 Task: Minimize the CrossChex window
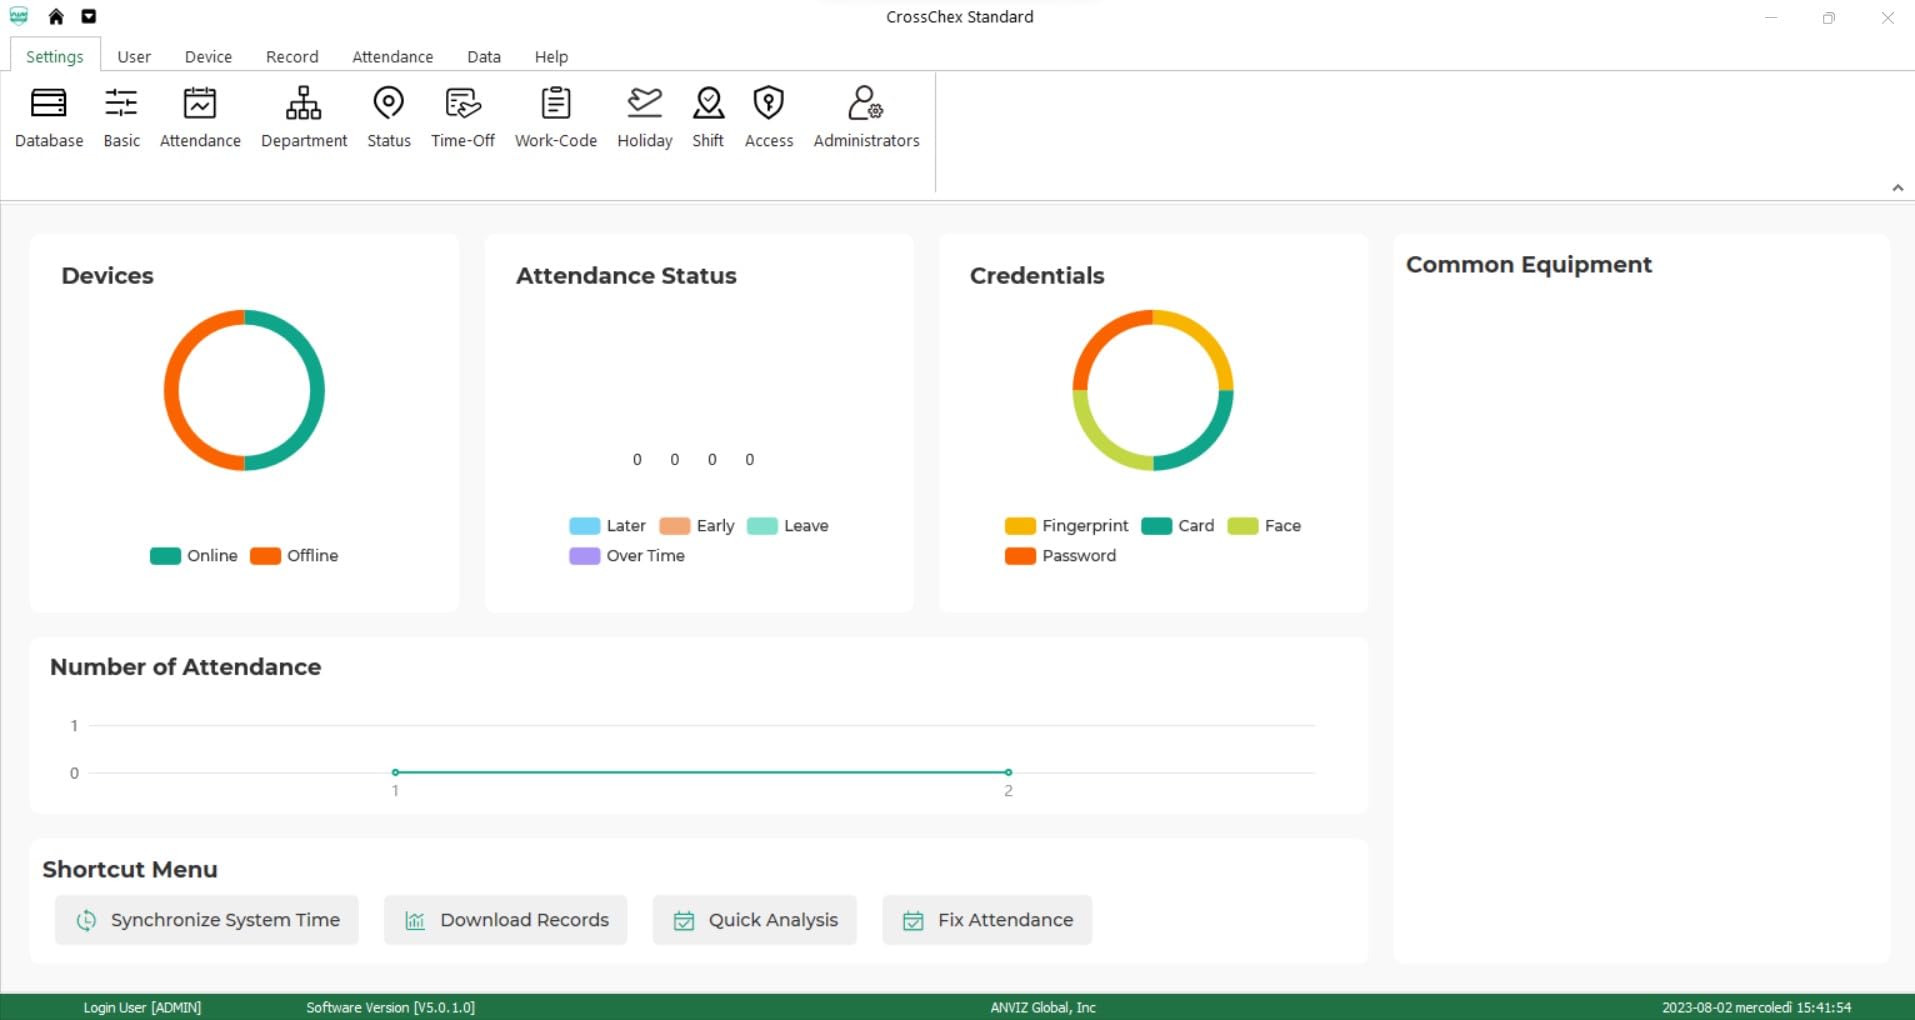point(1771,17)
